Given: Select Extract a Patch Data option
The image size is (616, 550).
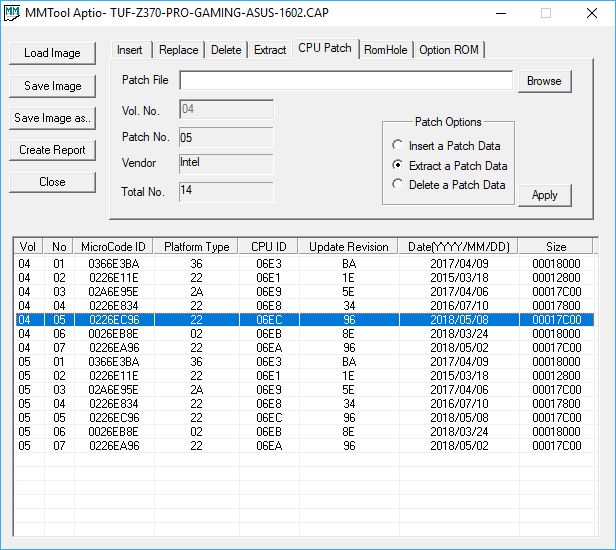Looking at the screenshot, I should pyautogui.click(x=450, y=165).
